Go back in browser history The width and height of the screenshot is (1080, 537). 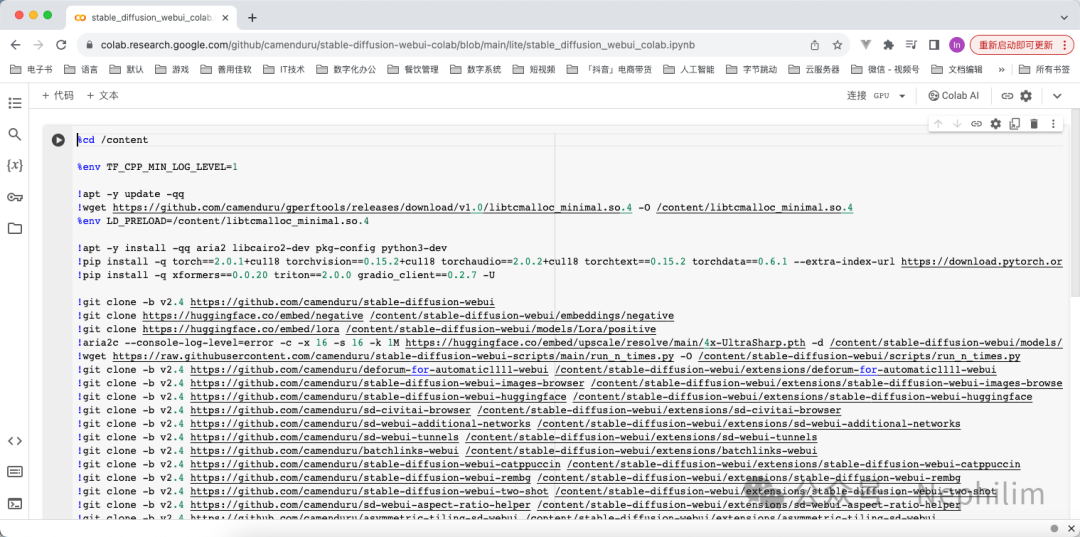(16, 45)
